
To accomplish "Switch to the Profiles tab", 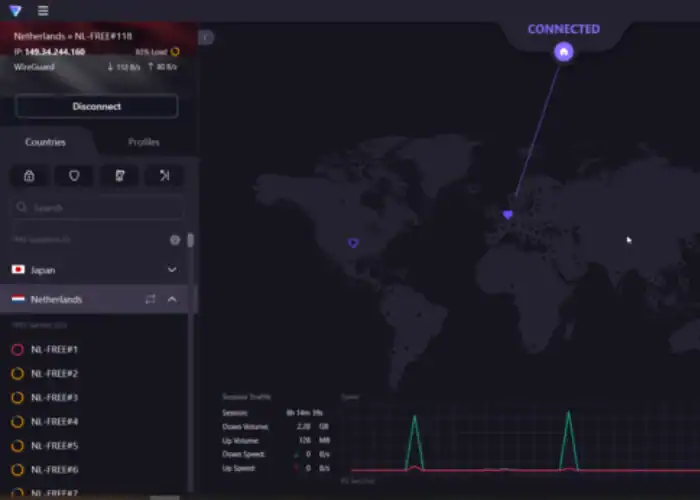I will coord(144,142).
